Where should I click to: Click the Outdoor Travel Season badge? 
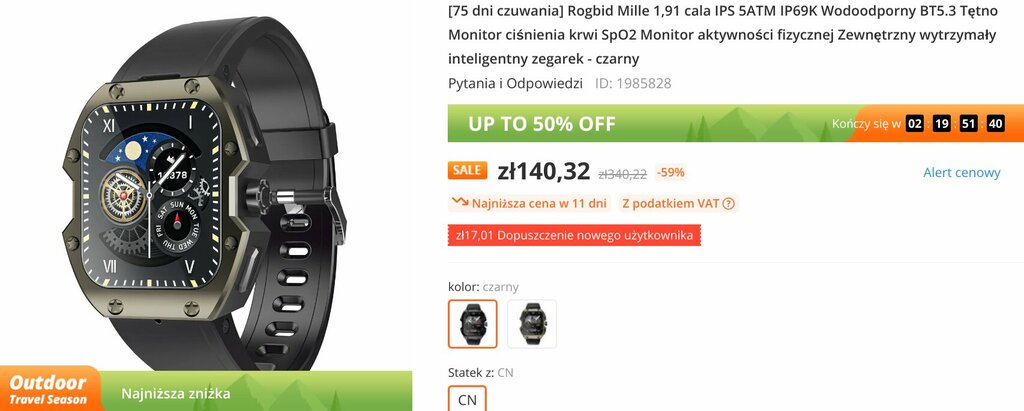click(50, 389)
